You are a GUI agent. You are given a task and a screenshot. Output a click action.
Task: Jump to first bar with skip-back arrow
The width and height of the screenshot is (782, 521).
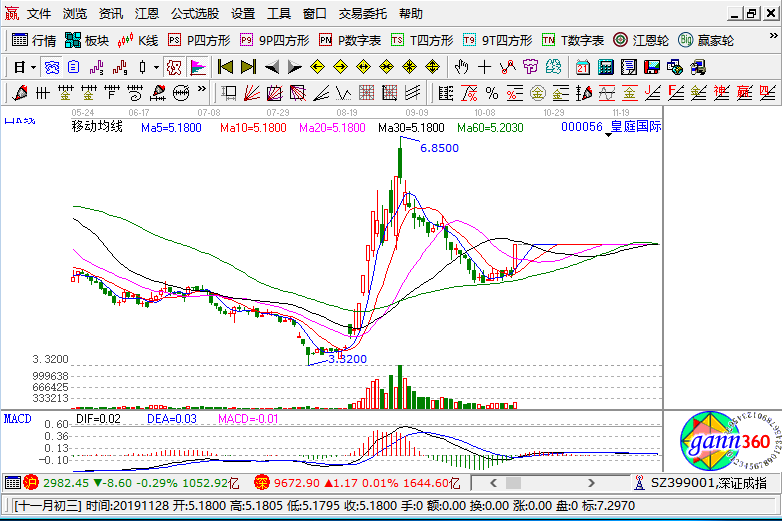(x=225, y=67)
